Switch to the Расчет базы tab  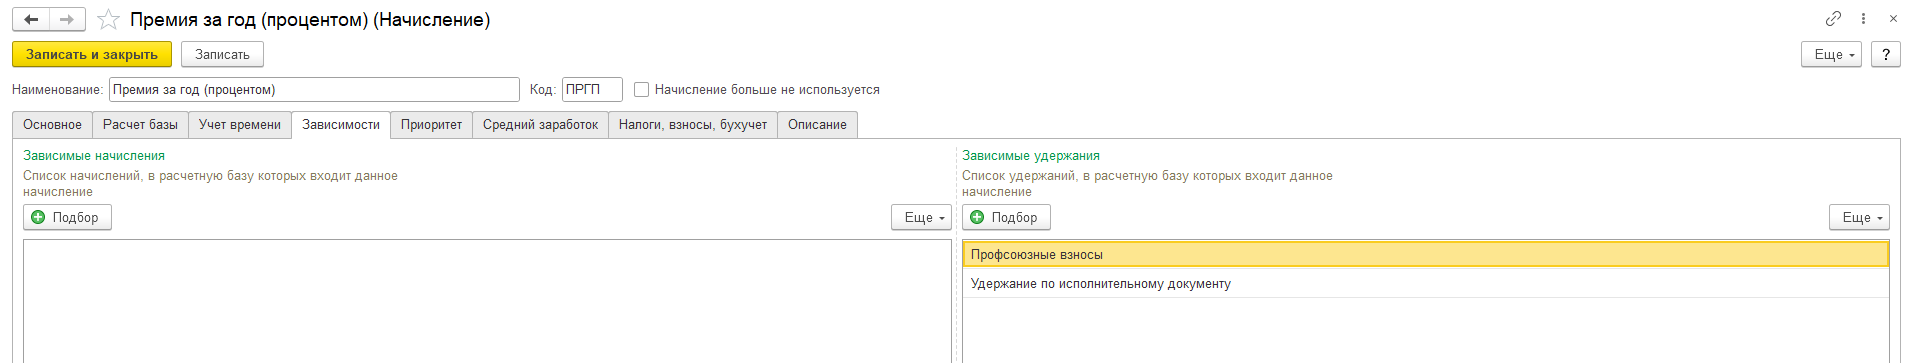pyautogui.click(x=140, y=125)
